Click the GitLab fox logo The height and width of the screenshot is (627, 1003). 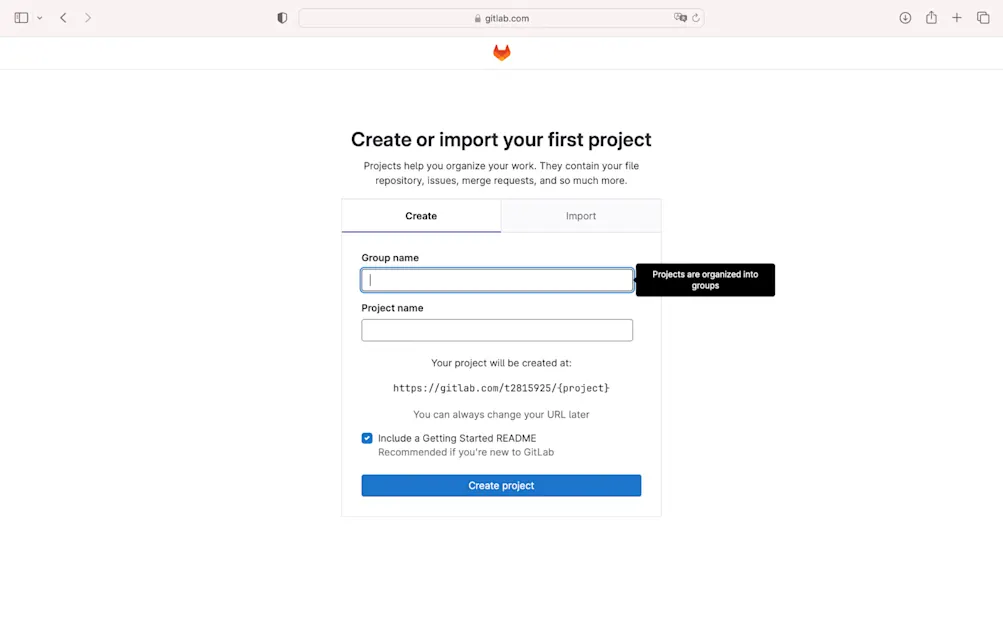501,51
